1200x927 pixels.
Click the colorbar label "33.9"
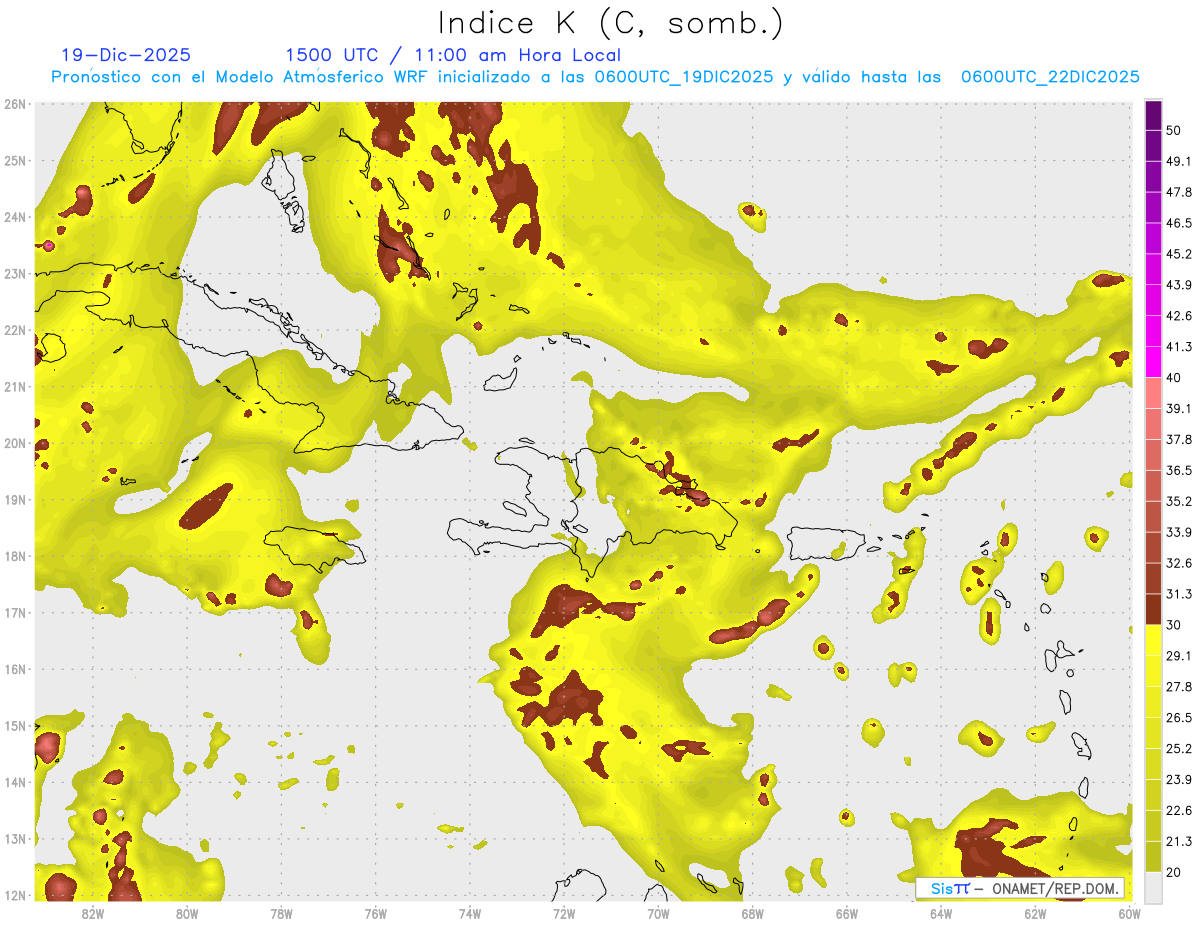point(1179,532)
